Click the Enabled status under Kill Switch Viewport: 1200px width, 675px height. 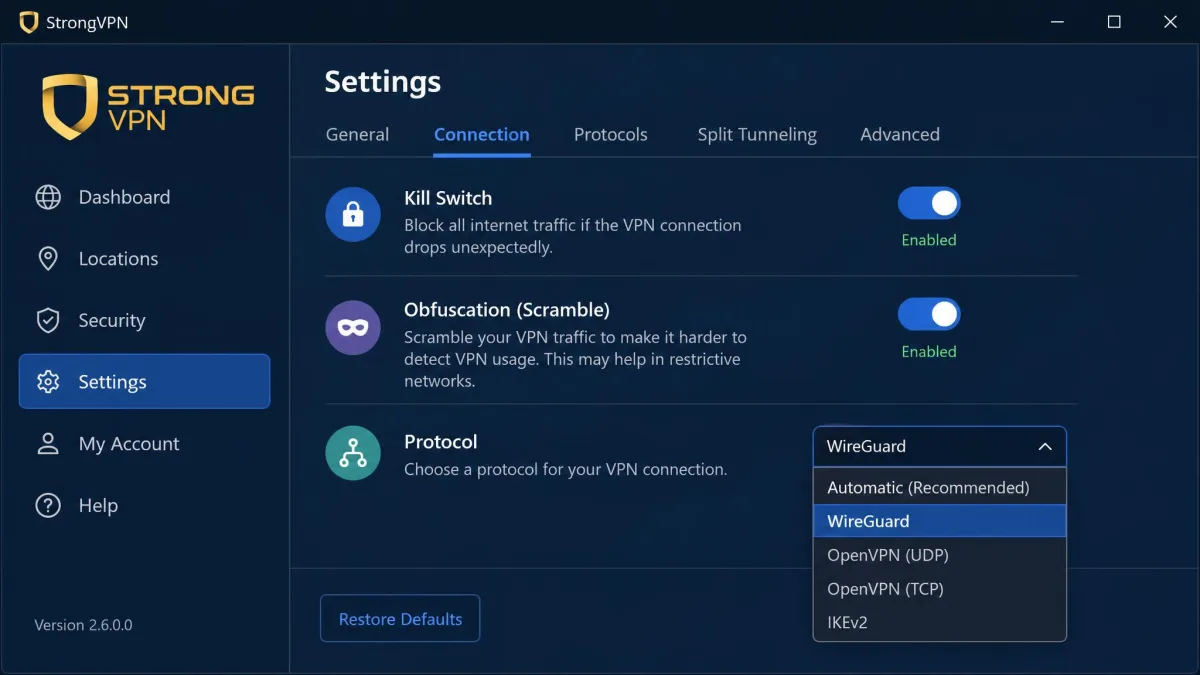(x=929, y=240)
